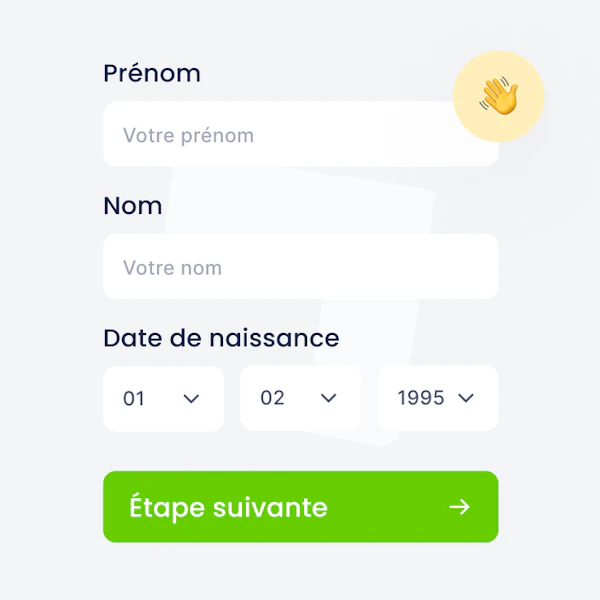Select the 1995 year value text
The image size is (600, 600).
coord(421,398)
